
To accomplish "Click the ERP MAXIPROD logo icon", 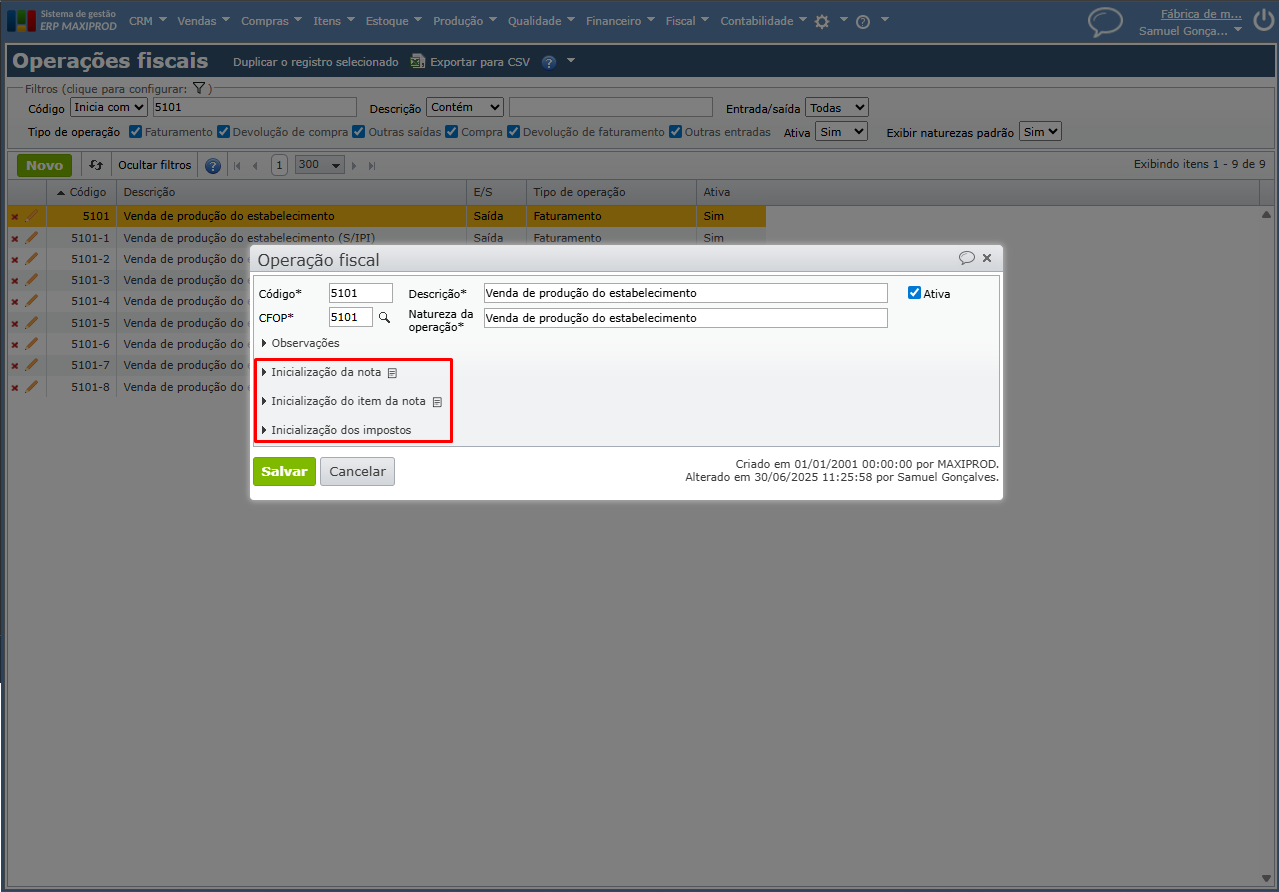I will point(21,21).
